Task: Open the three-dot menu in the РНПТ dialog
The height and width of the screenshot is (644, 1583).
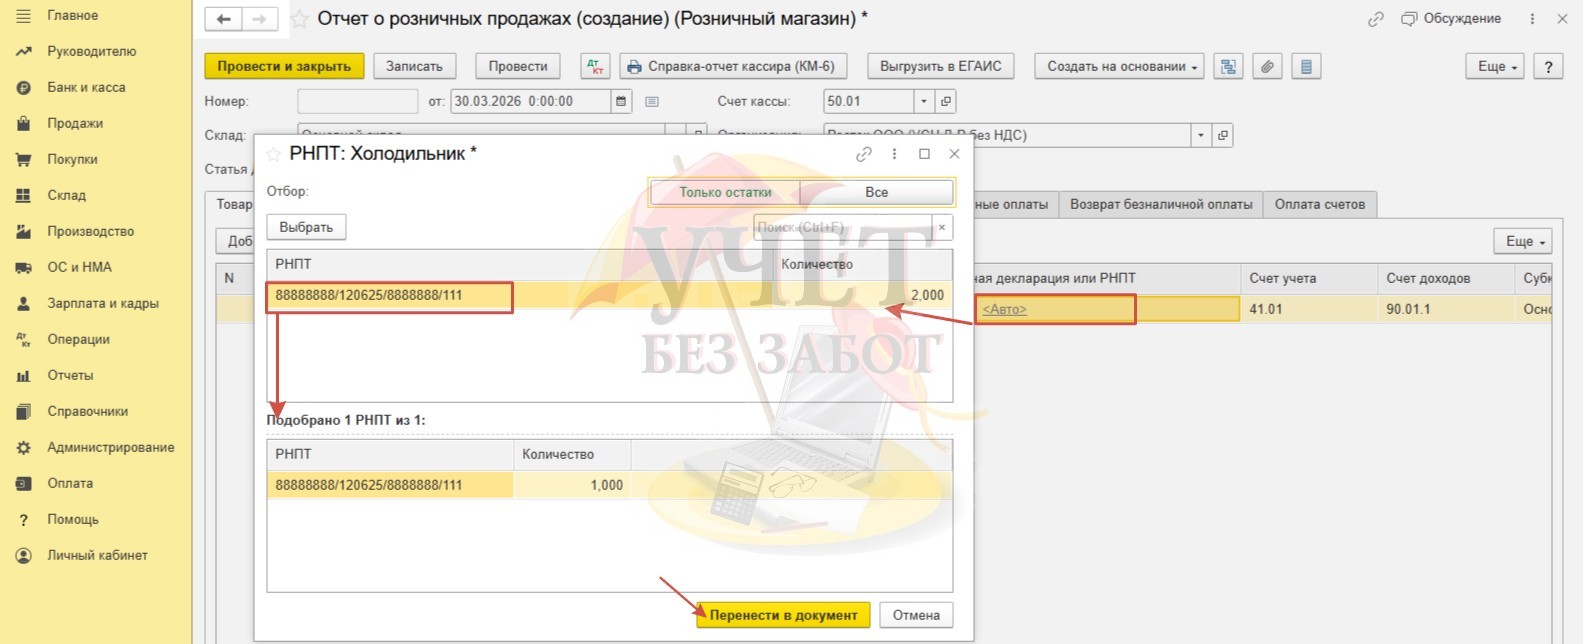Action: 894,154
